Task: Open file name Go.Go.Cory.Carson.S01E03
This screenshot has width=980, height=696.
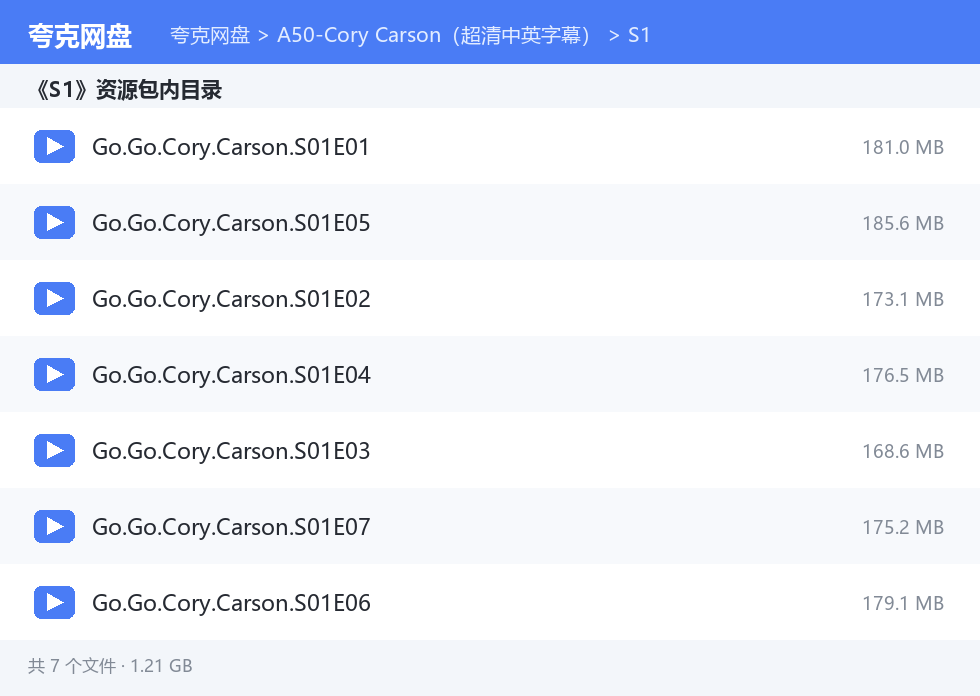Action: coord(231,452)
